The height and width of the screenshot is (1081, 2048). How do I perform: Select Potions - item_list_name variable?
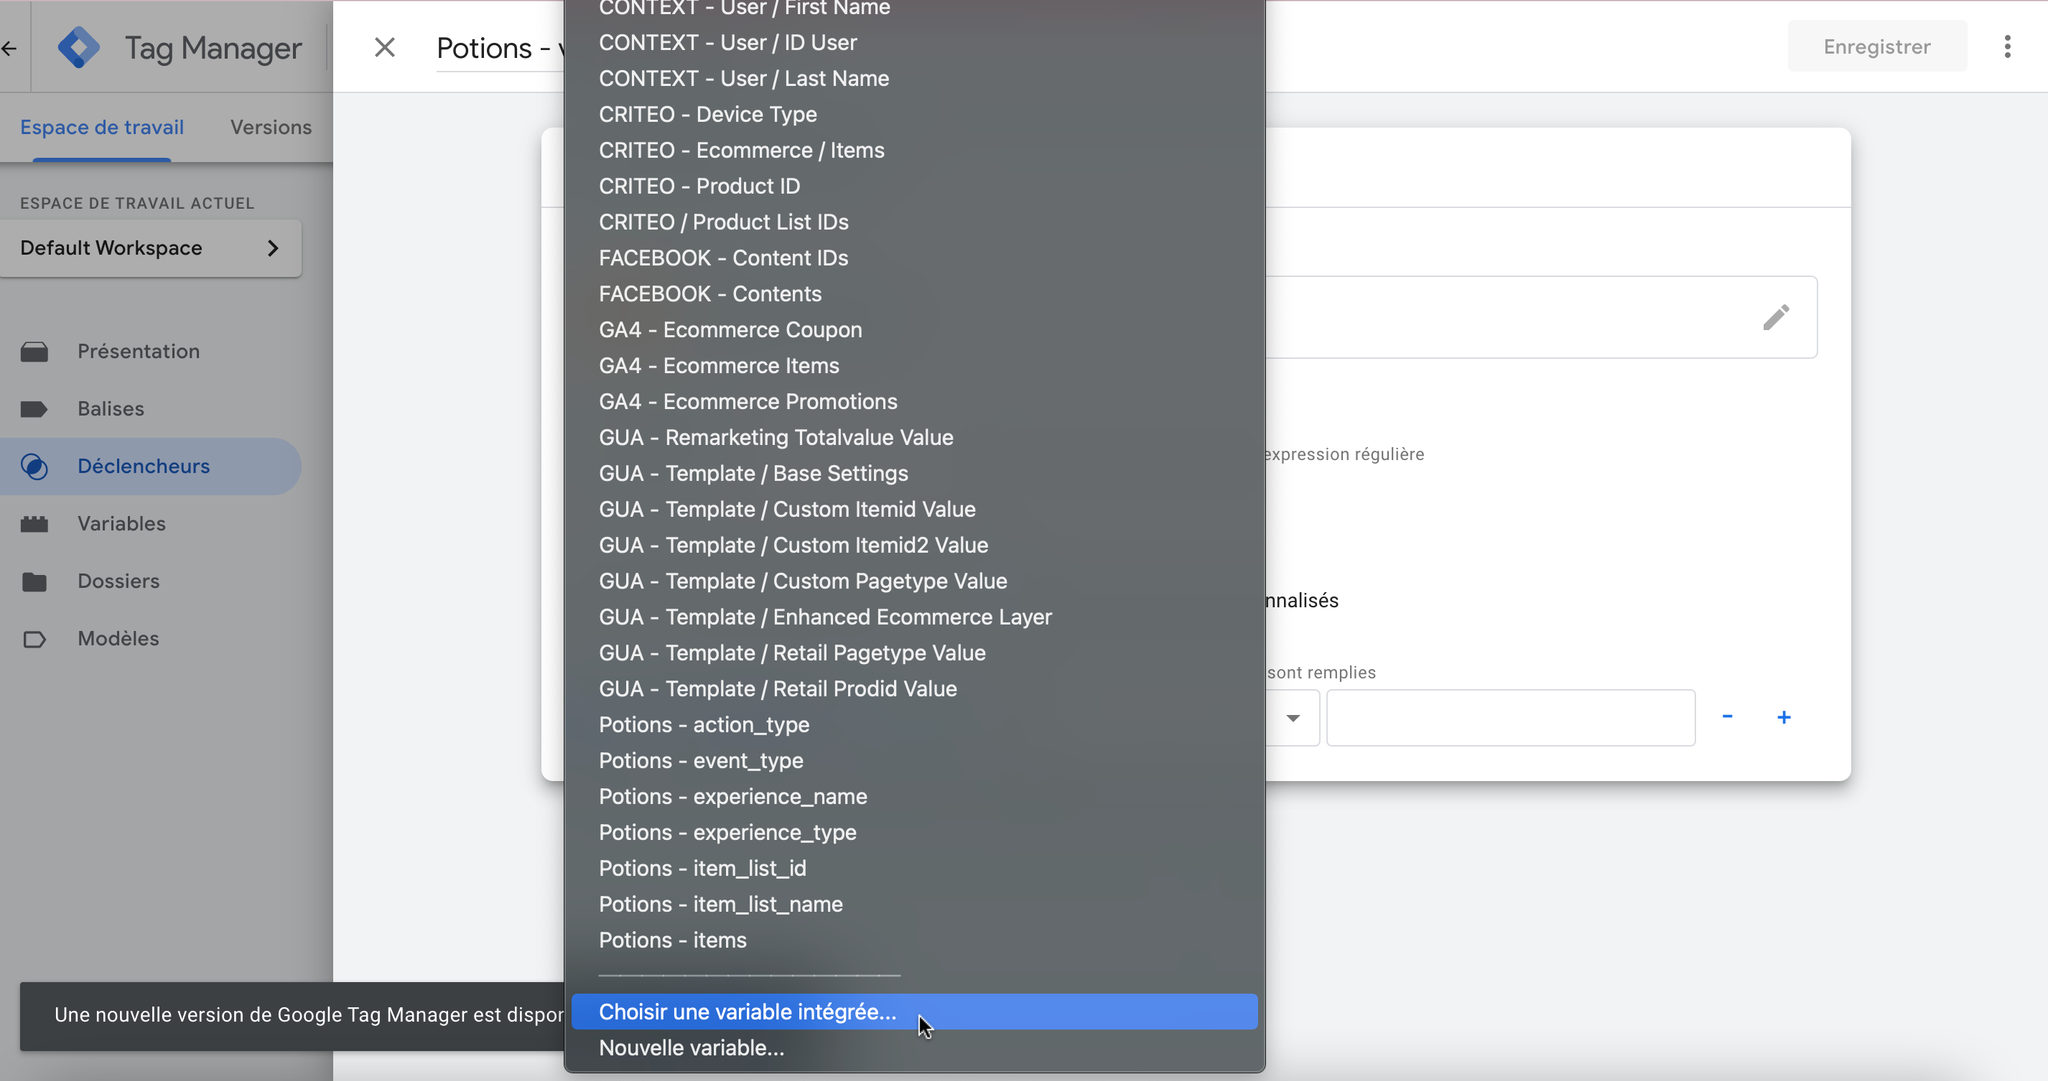tap(915, 905)
